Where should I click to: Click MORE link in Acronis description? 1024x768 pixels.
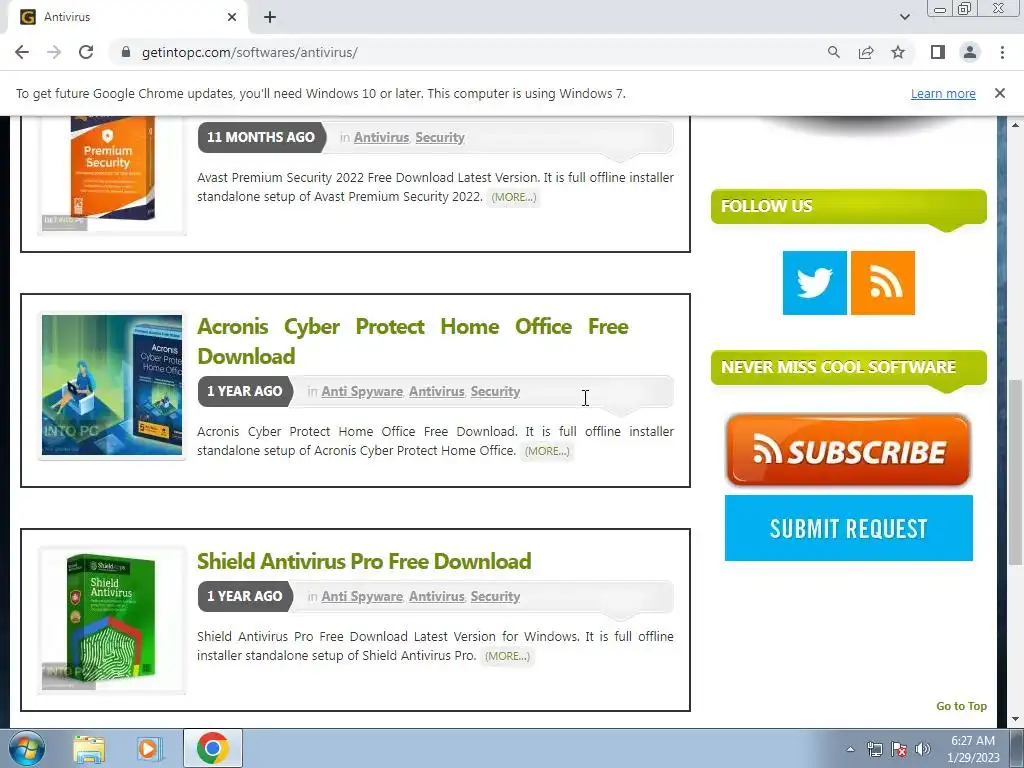547,451
